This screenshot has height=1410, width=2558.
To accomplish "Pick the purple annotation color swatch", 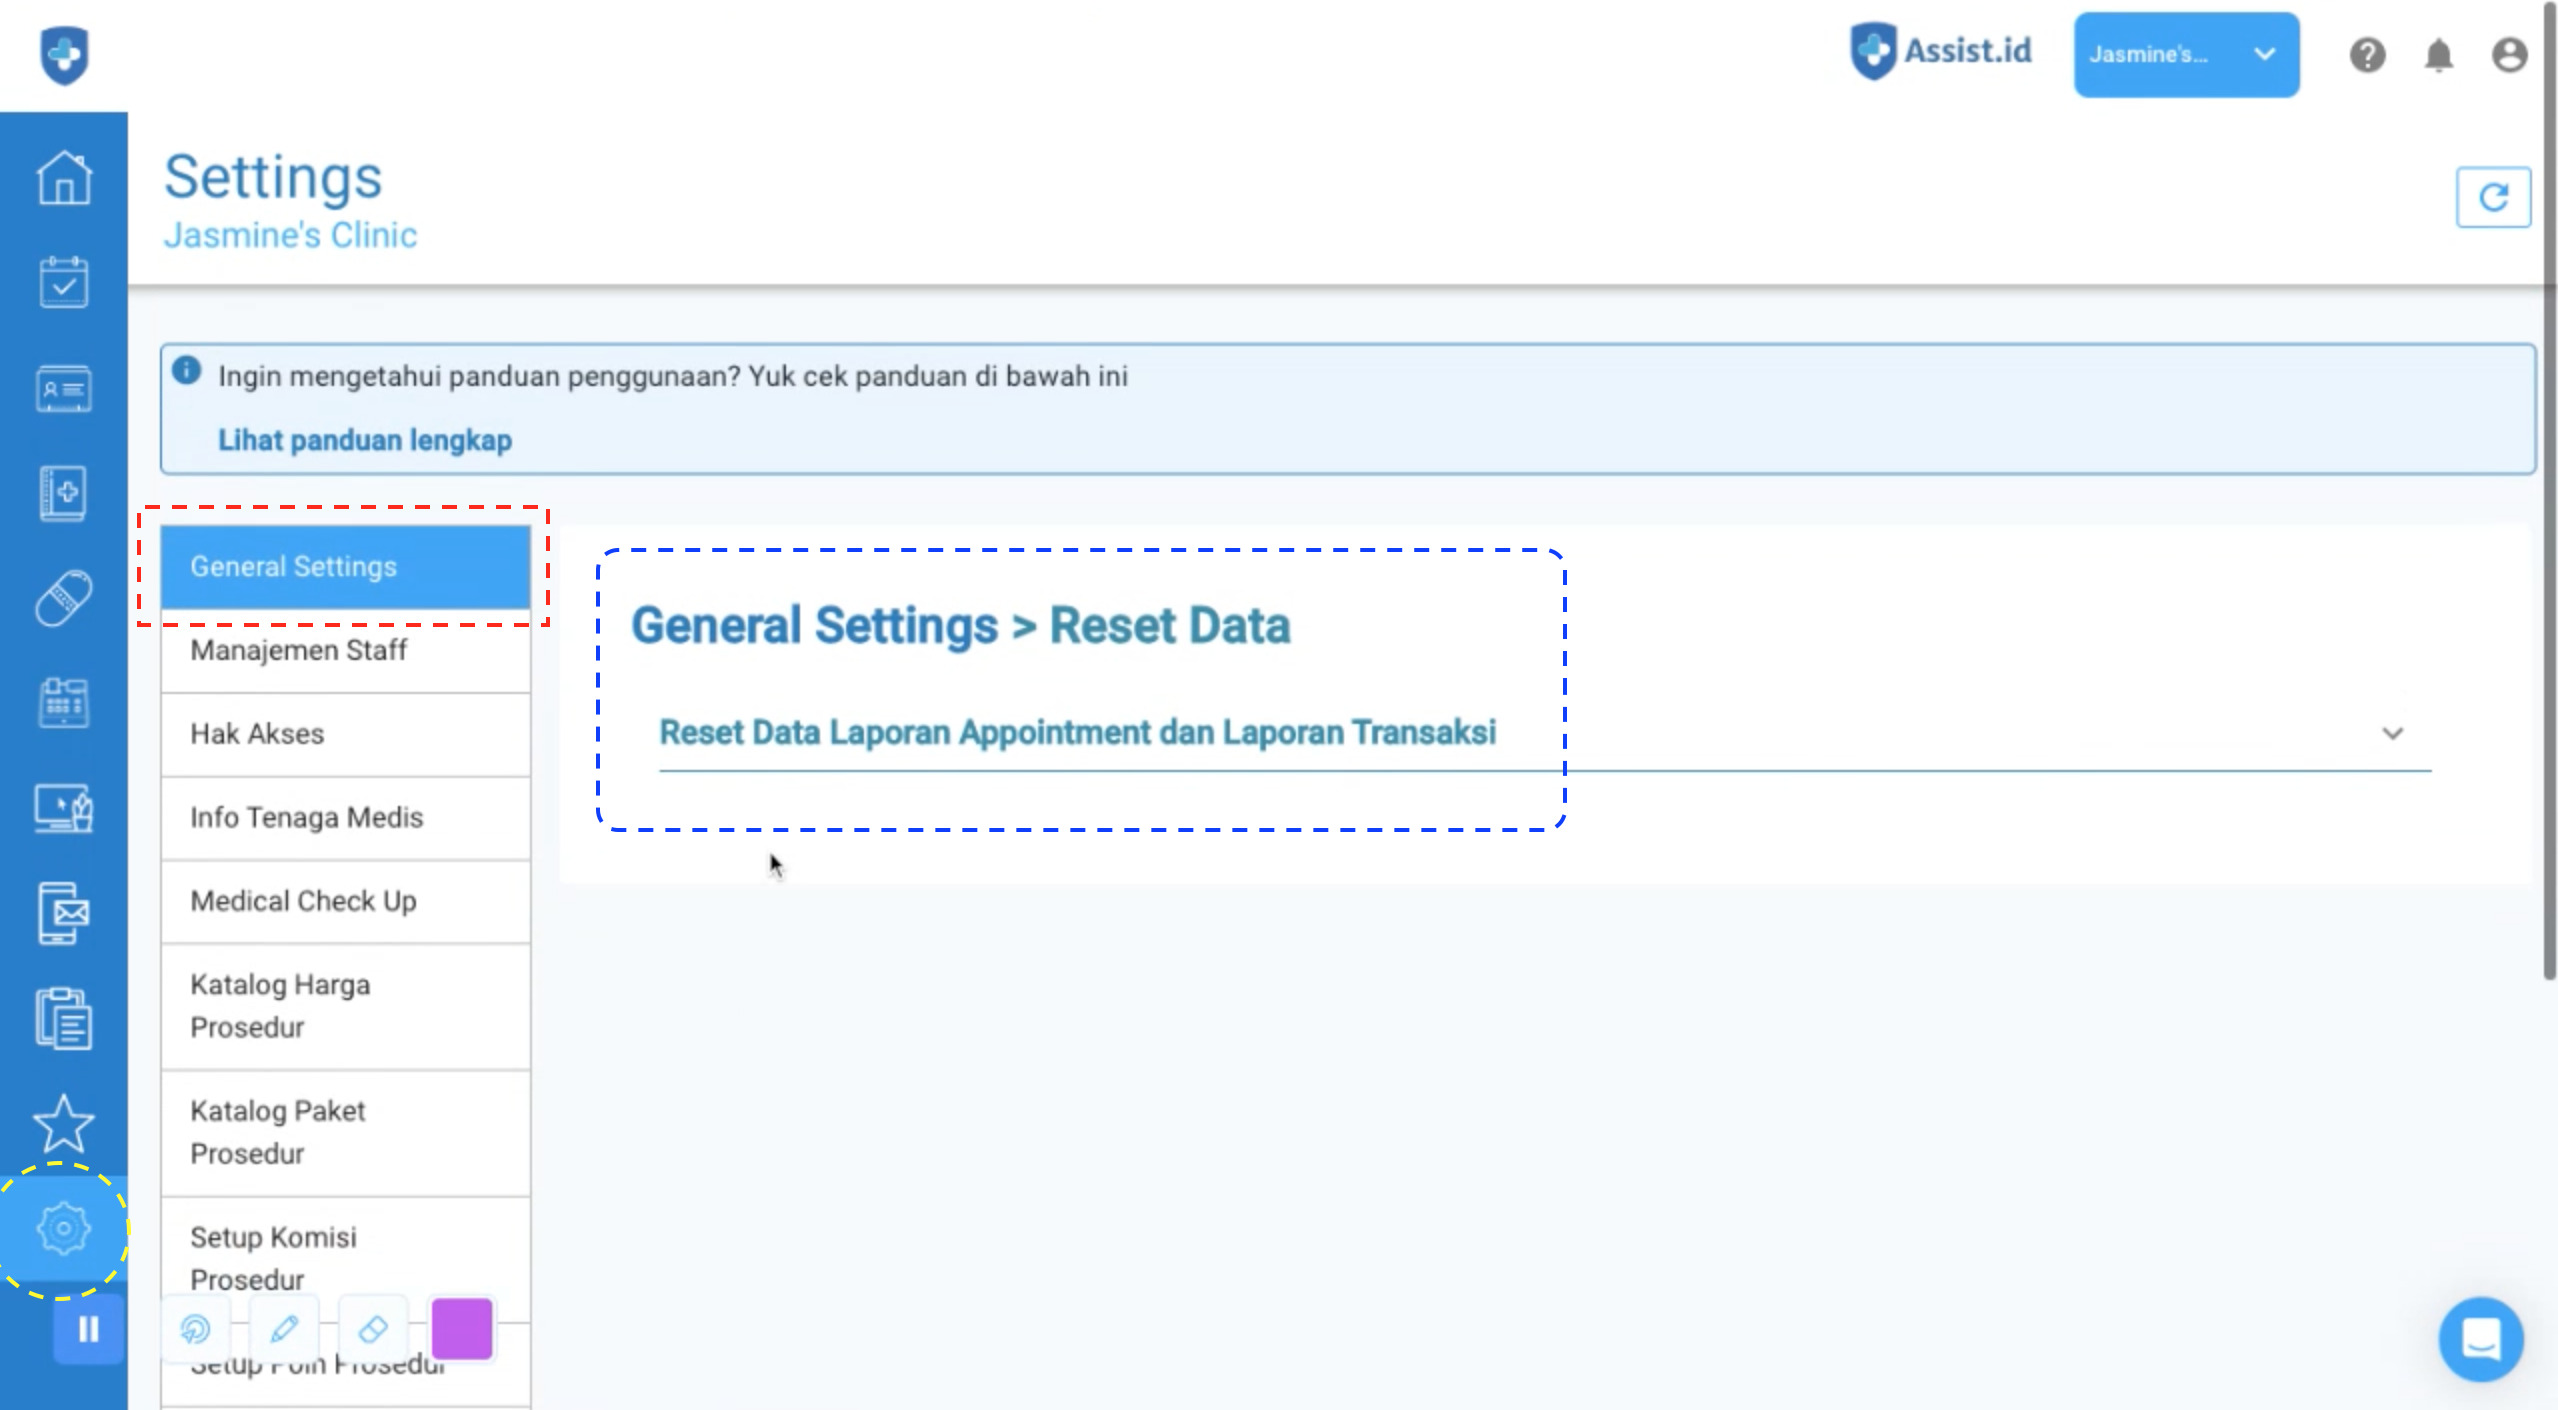I will click(462, 1329).
